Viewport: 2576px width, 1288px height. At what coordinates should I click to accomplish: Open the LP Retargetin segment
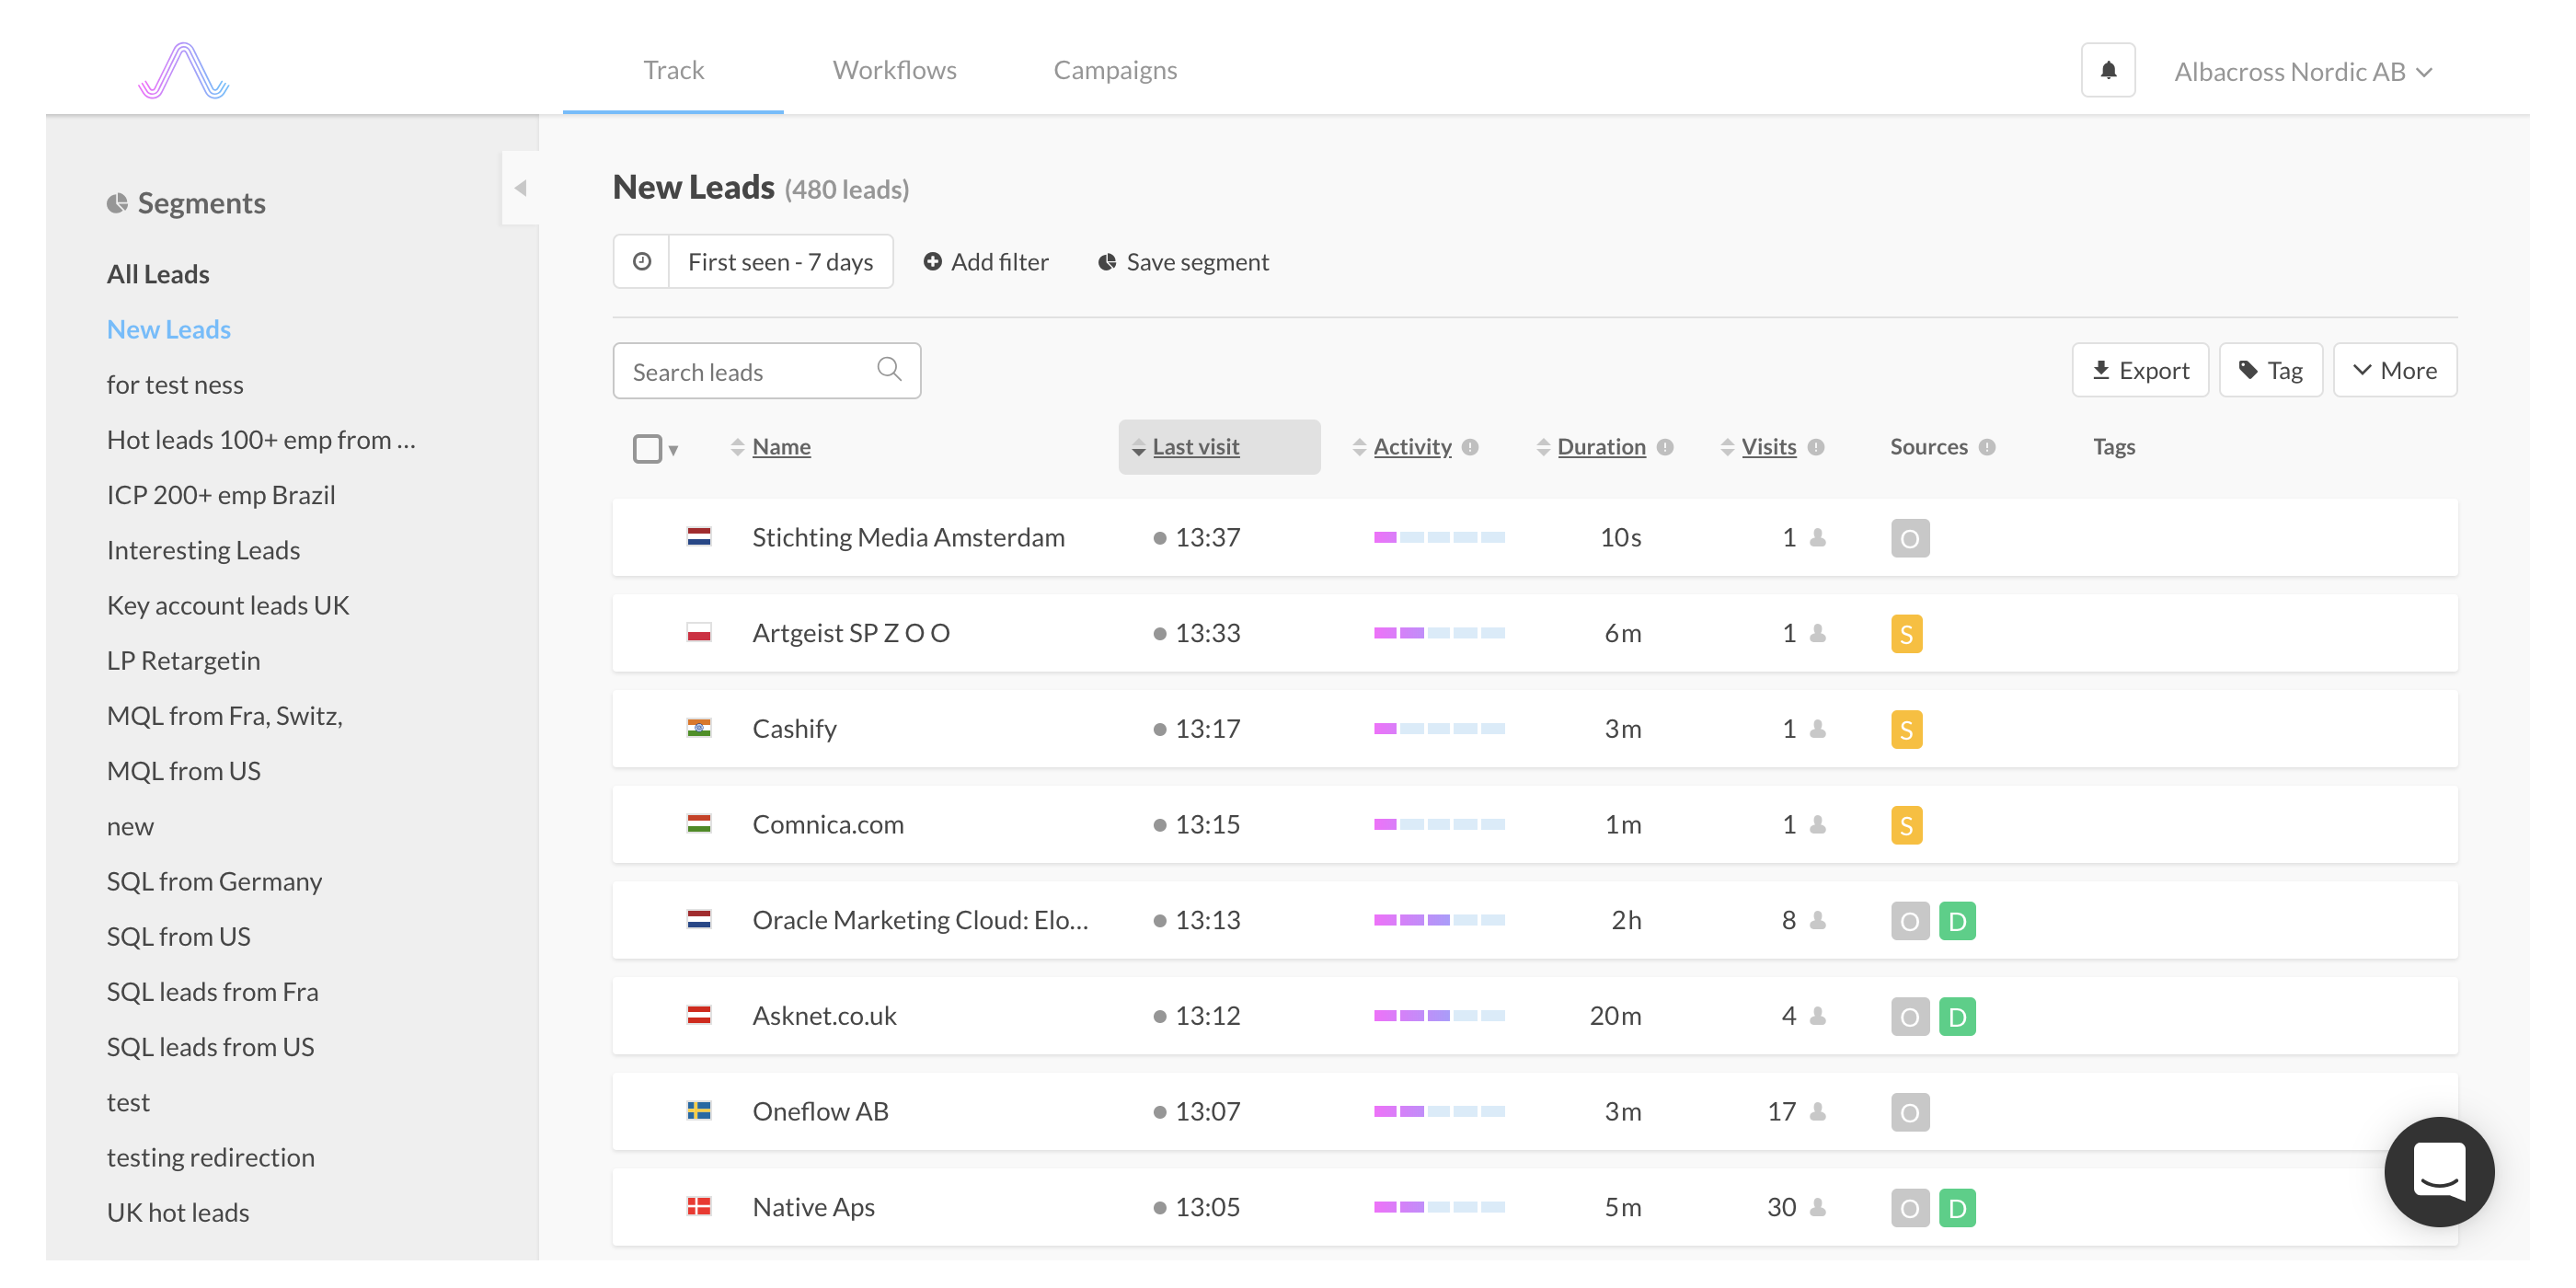point(183,660)
